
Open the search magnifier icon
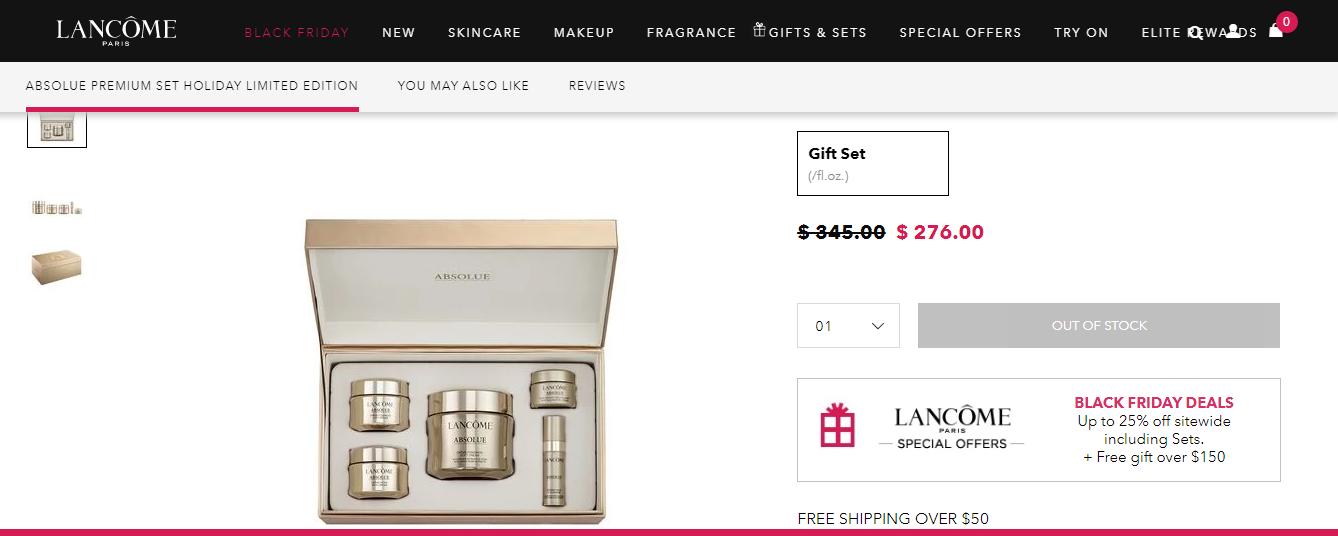(1195, 32)
